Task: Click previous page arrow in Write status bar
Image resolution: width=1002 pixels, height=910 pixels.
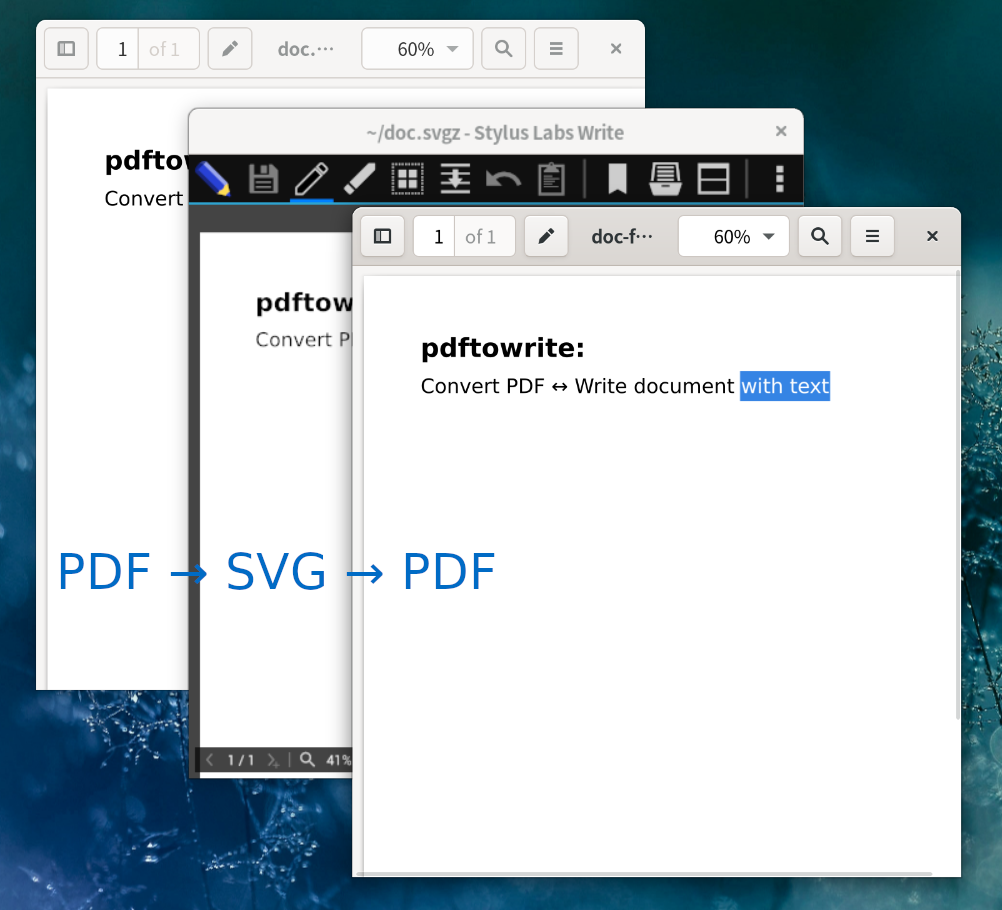Action: [210, 760]
